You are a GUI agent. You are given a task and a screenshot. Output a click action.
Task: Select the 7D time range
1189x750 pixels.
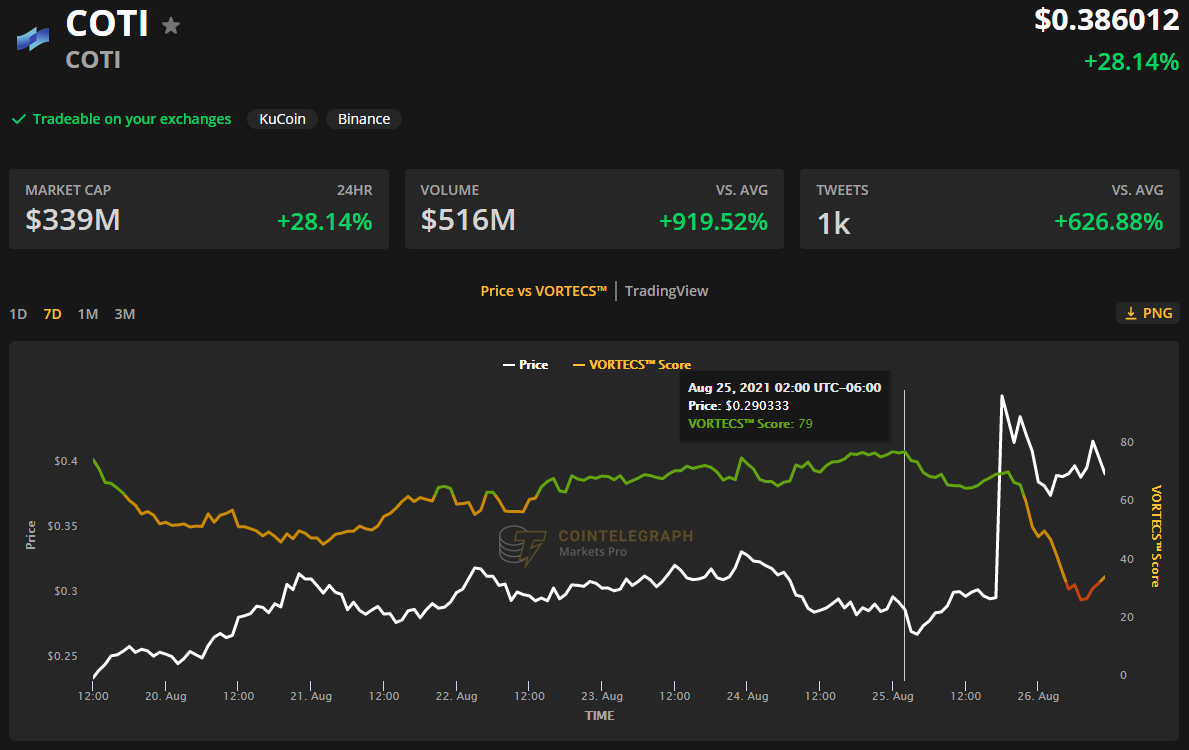[x=52, y=314]
